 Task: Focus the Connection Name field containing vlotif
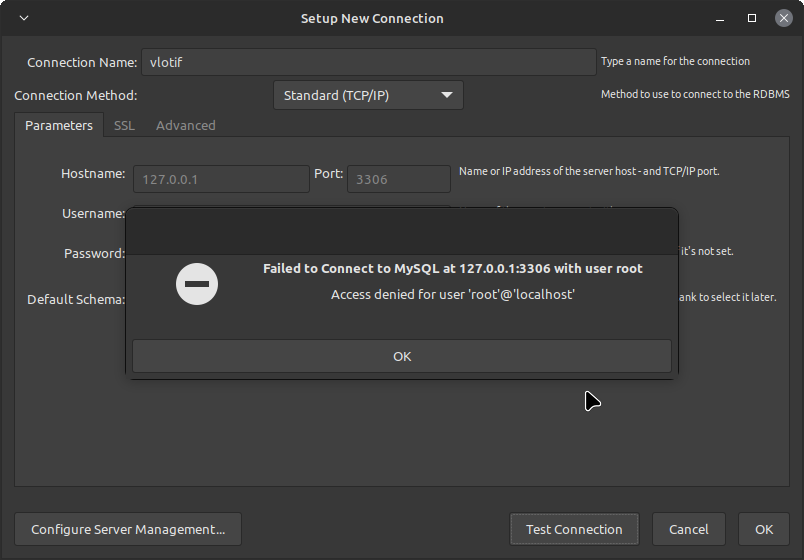coord(368,62)
